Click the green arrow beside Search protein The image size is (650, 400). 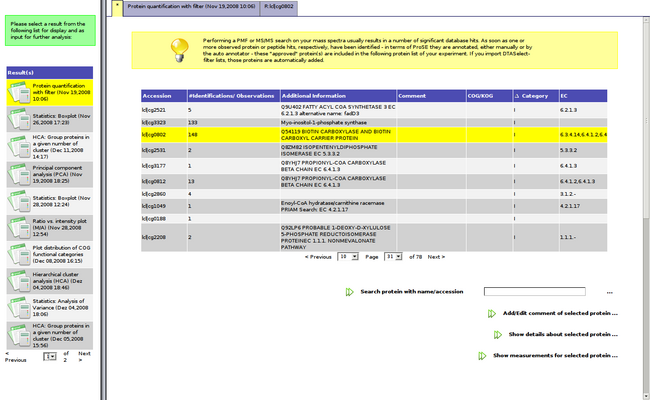pos(349,292)
